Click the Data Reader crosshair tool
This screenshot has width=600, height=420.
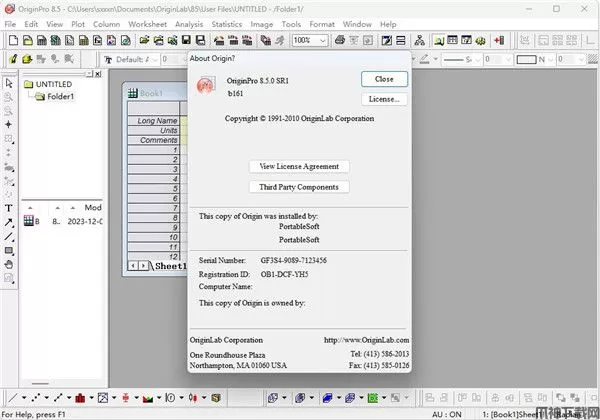coord(9,124)
